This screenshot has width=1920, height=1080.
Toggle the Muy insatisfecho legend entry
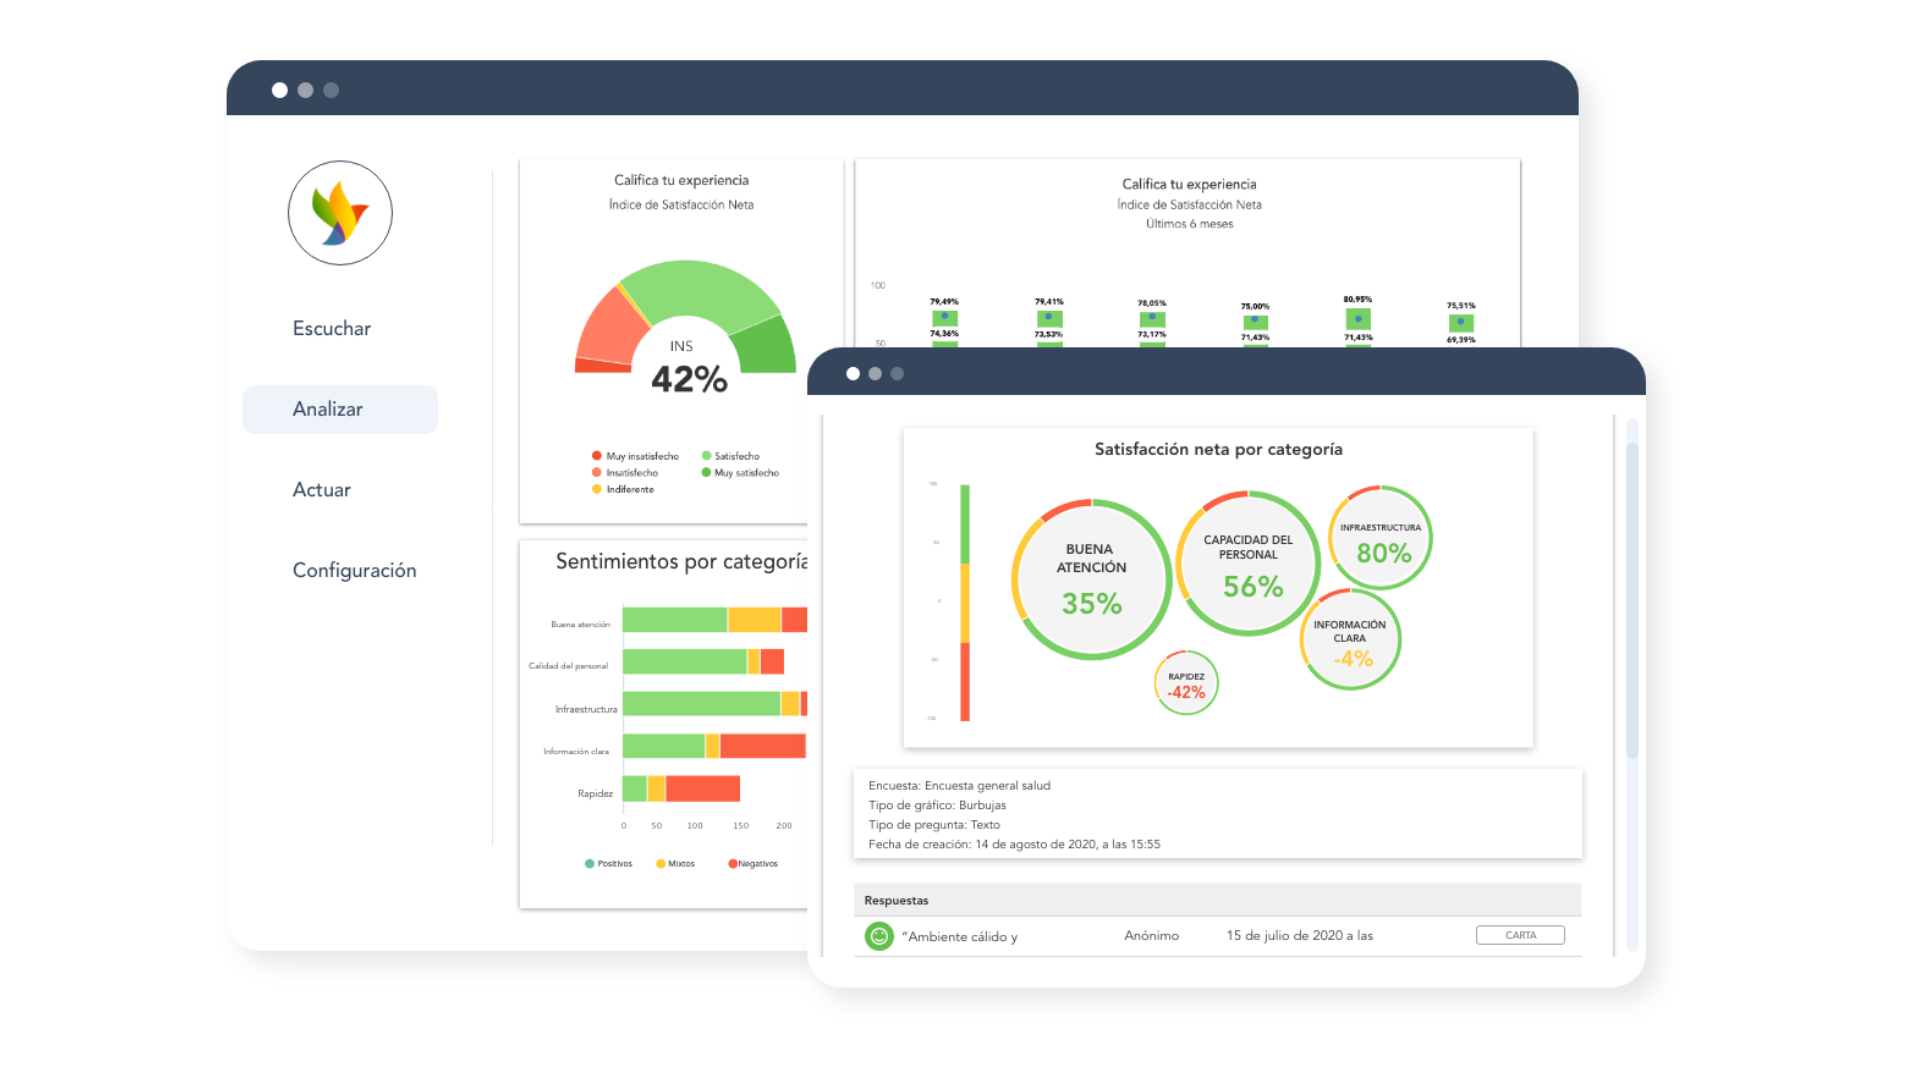coord(635,456)
